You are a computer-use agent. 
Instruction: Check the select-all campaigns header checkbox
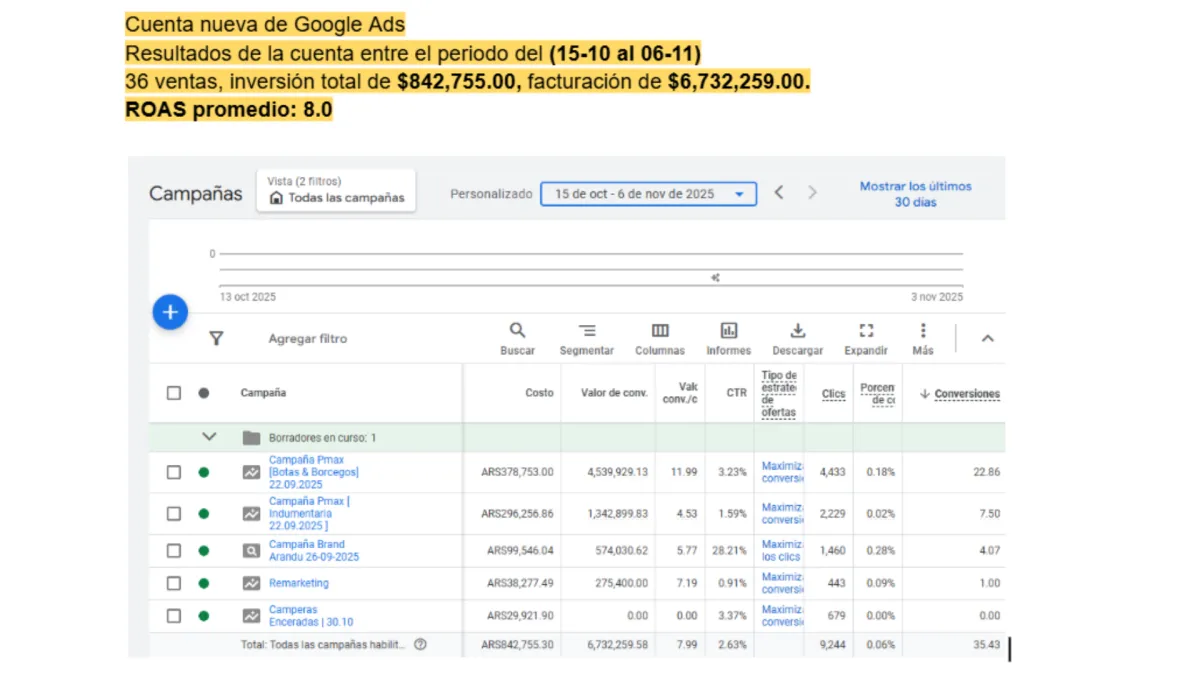[x=174, y=393]
